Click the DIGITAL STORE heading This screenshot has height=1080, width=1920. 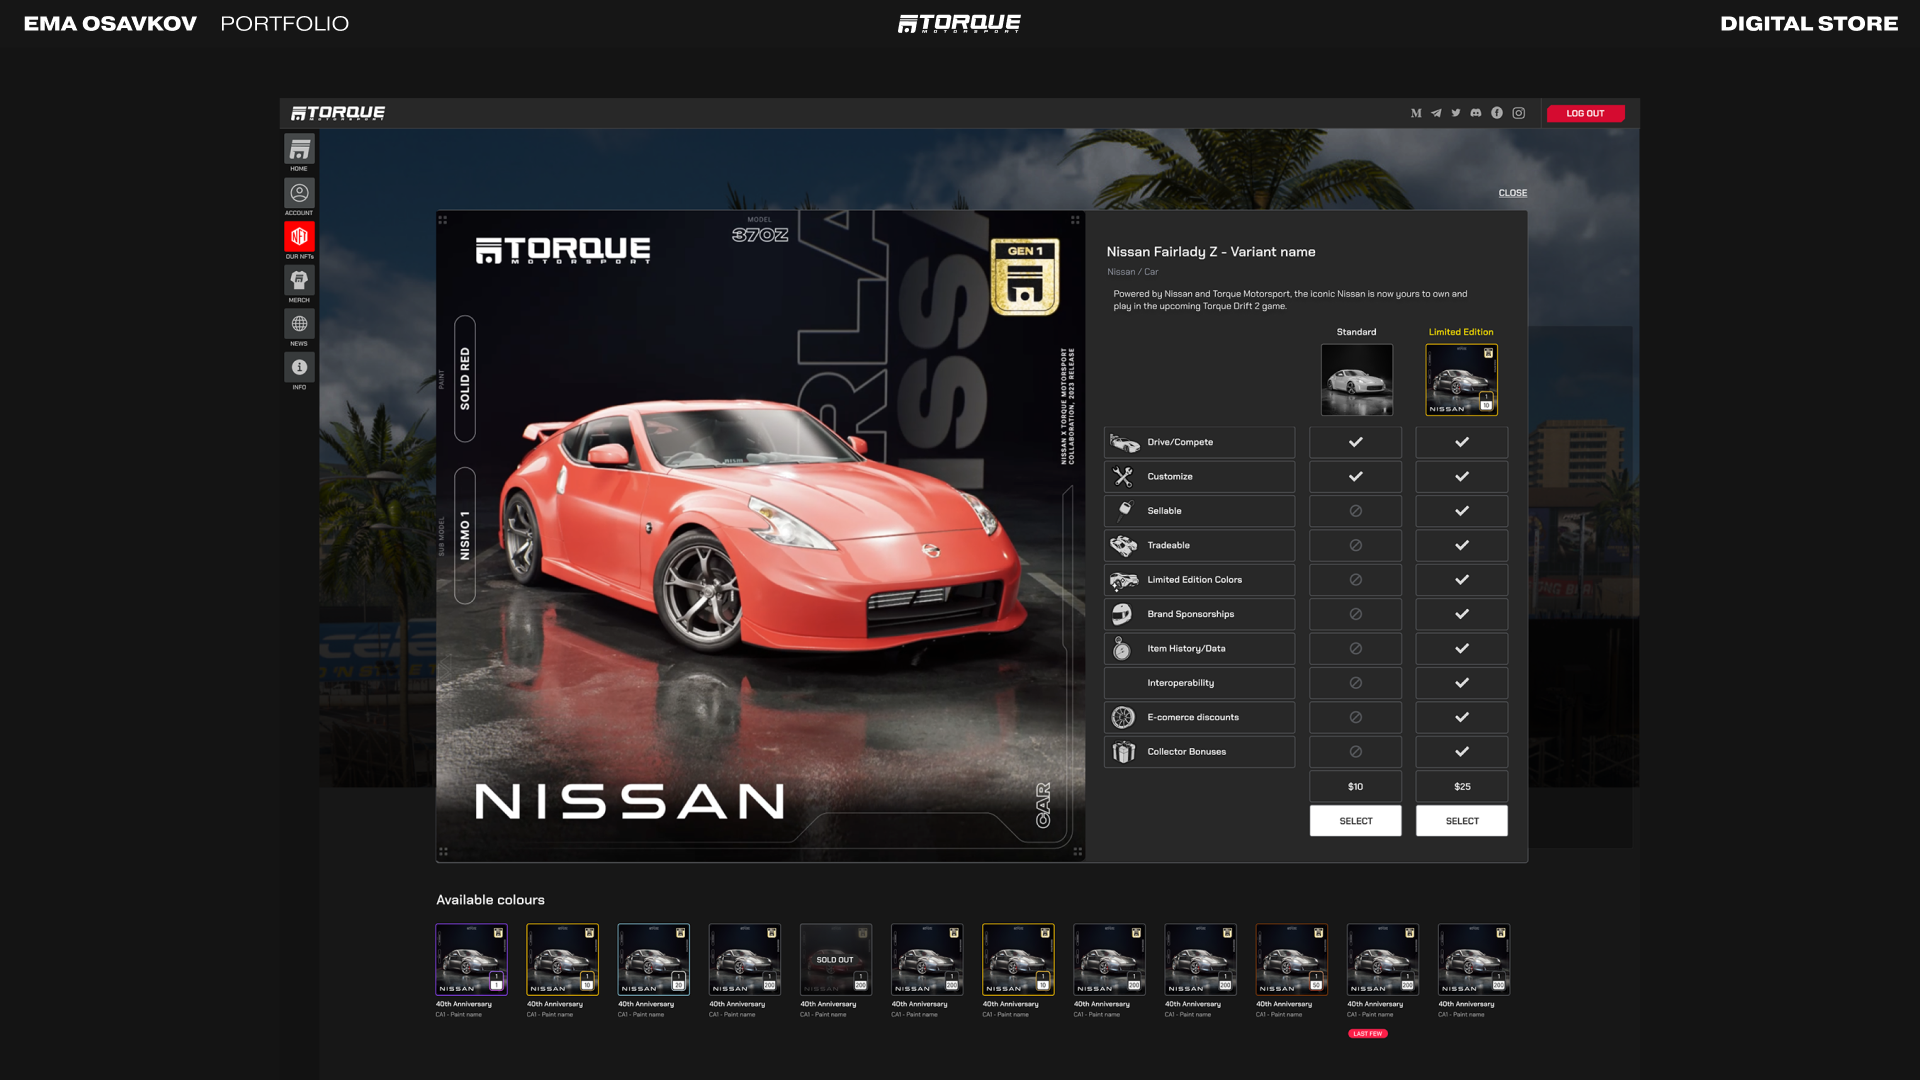tap(1809, 23)
